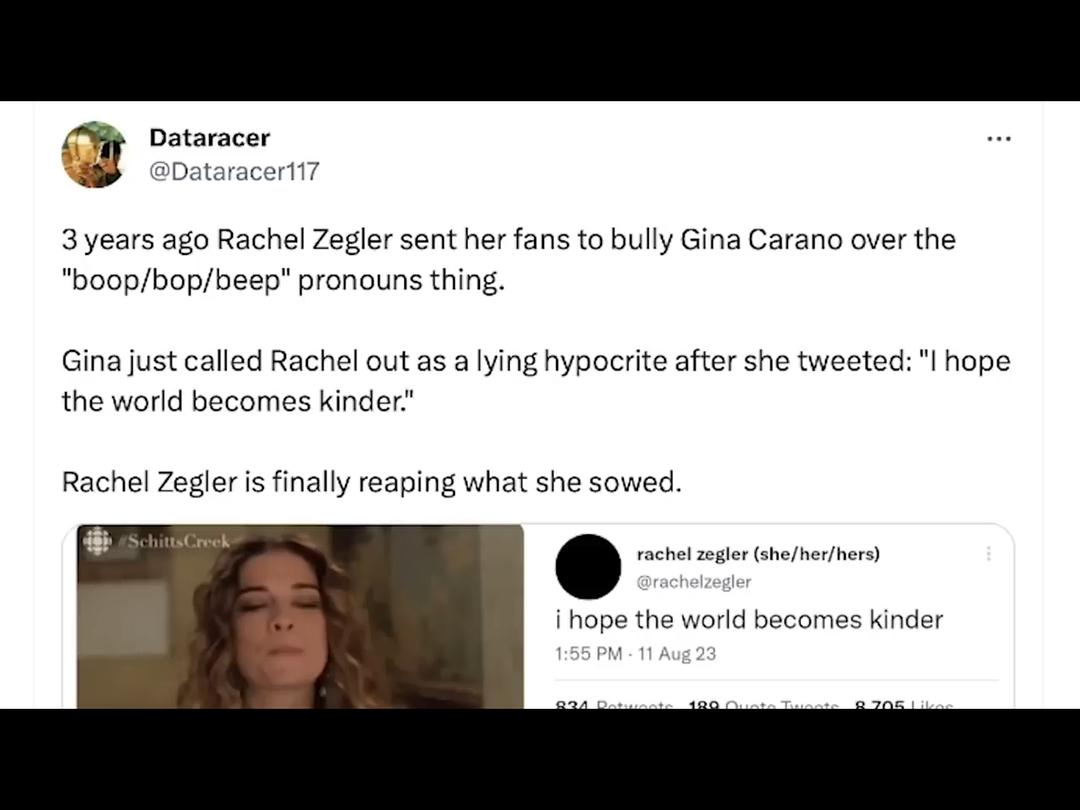Open the @Dataracer117 handle link
Screen dimensions: 1080x810
coord(234,171)
